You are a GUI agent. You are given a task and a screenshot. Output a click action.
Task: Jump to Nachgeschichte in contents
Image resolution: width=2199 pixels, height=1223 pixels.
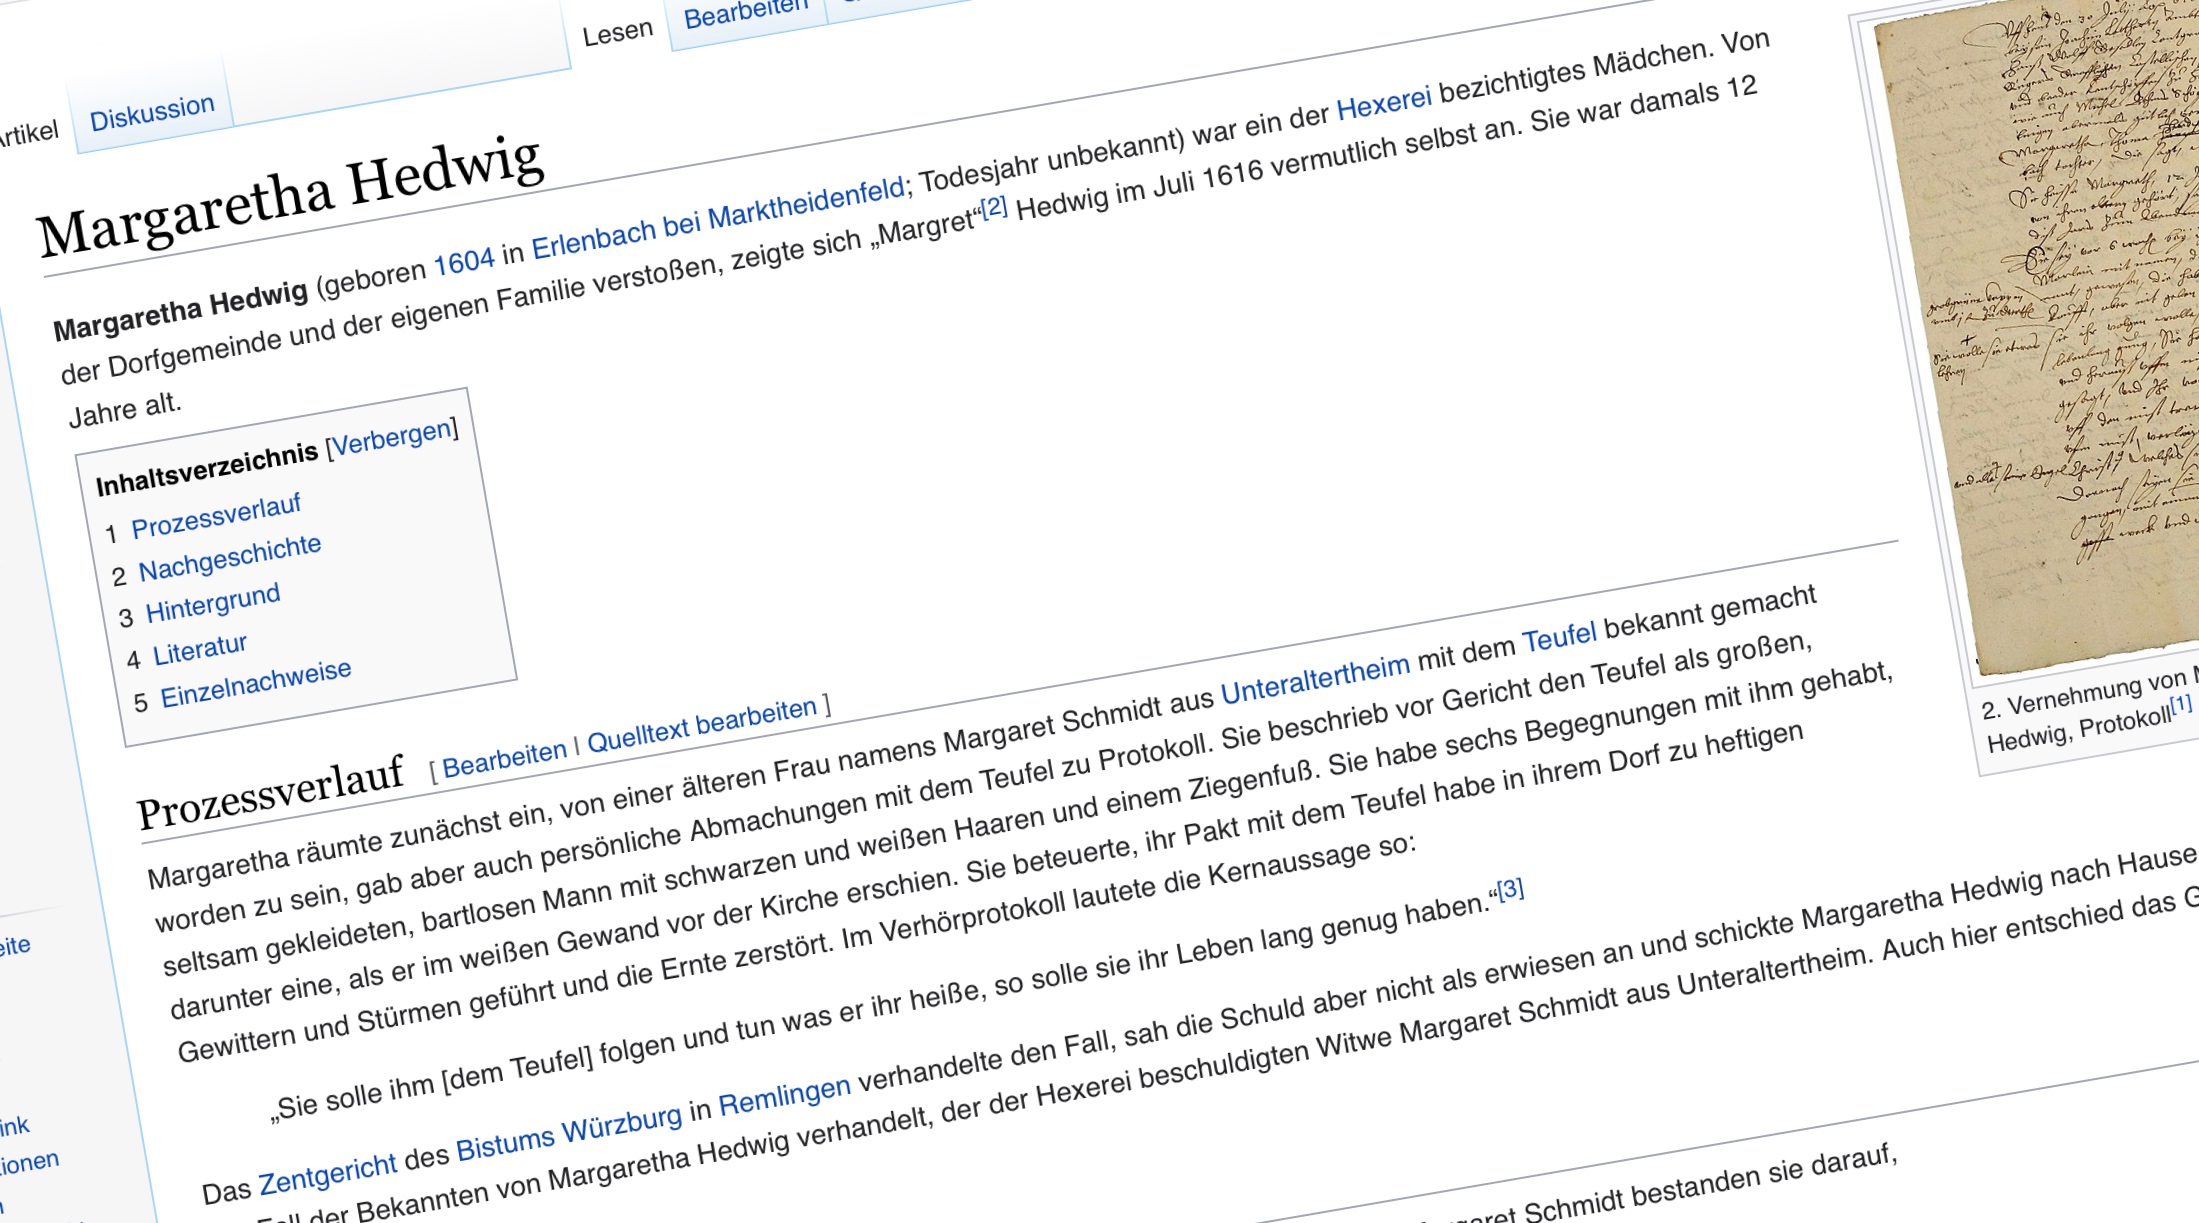tap(229, 558)
